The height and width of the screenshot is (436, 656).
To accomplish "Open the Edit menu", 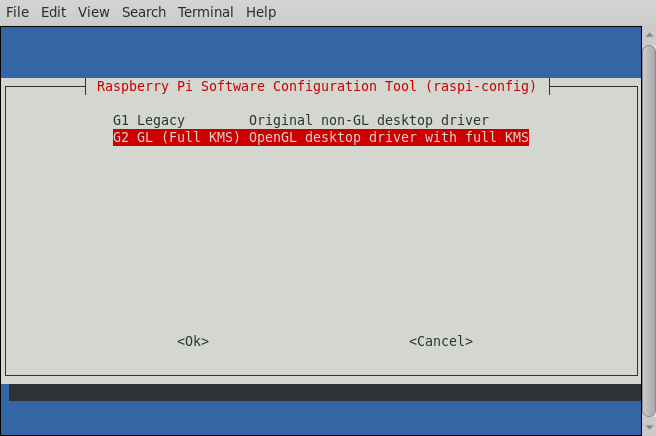I will click(x=53, y=12).
